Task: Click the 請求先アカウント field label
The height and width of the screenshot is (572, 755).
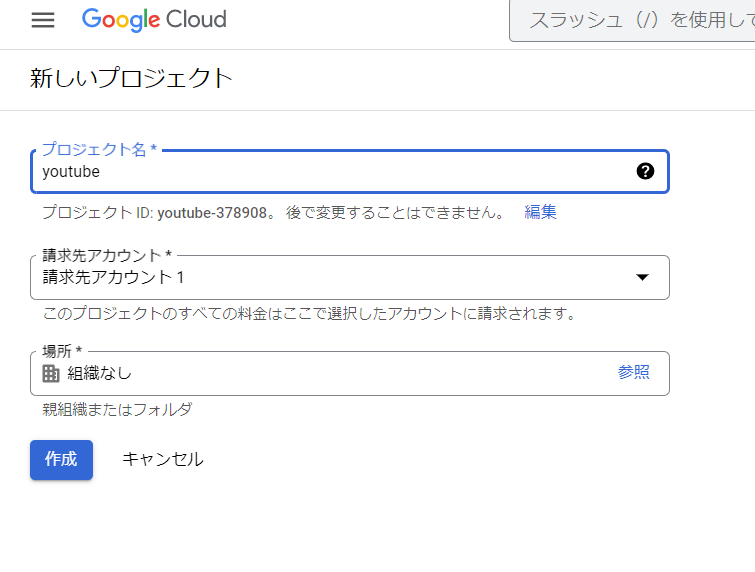Action: click(x=106, y=255)
